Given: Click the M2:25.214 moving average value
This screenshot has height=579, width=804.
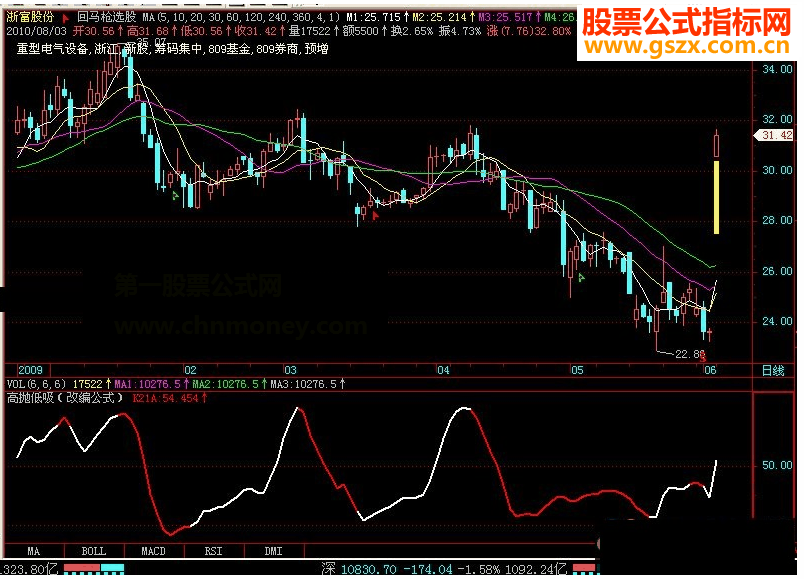Looking at the screenshot, I should [444, 17].
